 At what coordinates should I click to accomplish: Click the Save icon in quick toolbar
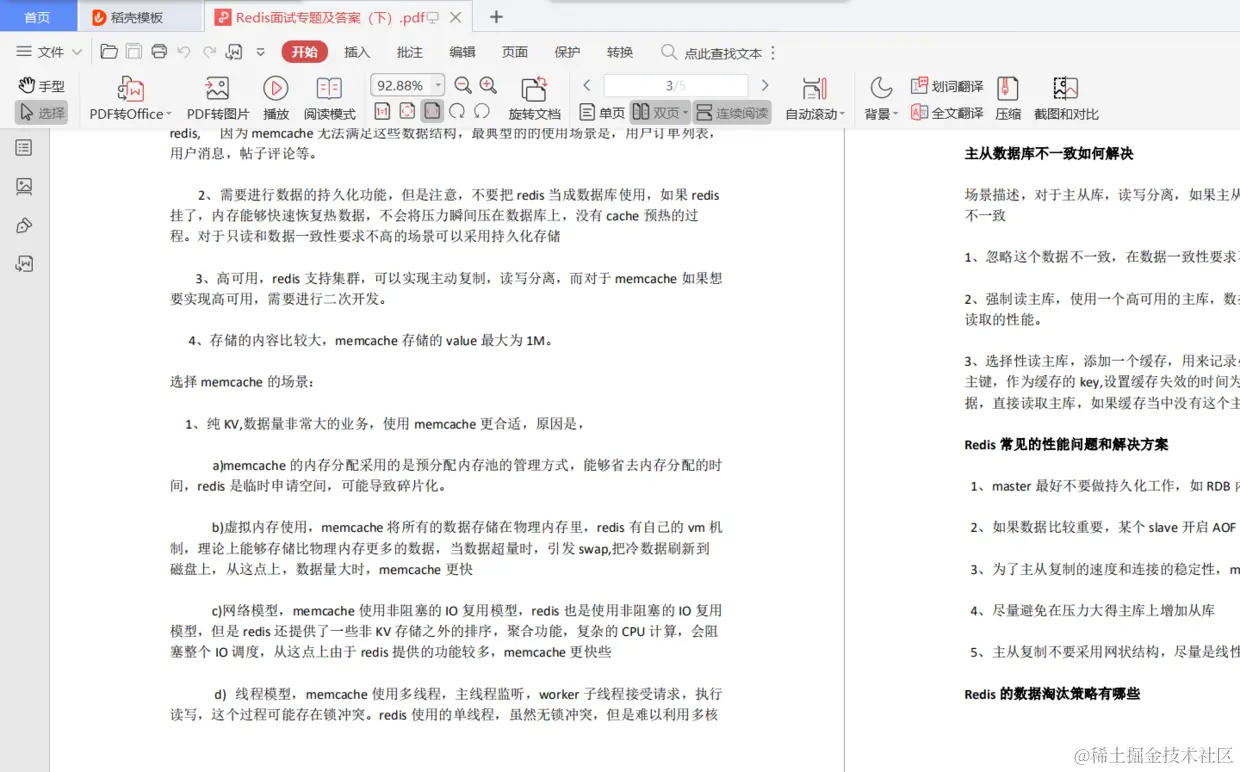pyautogui.click(x=134, y=52)
